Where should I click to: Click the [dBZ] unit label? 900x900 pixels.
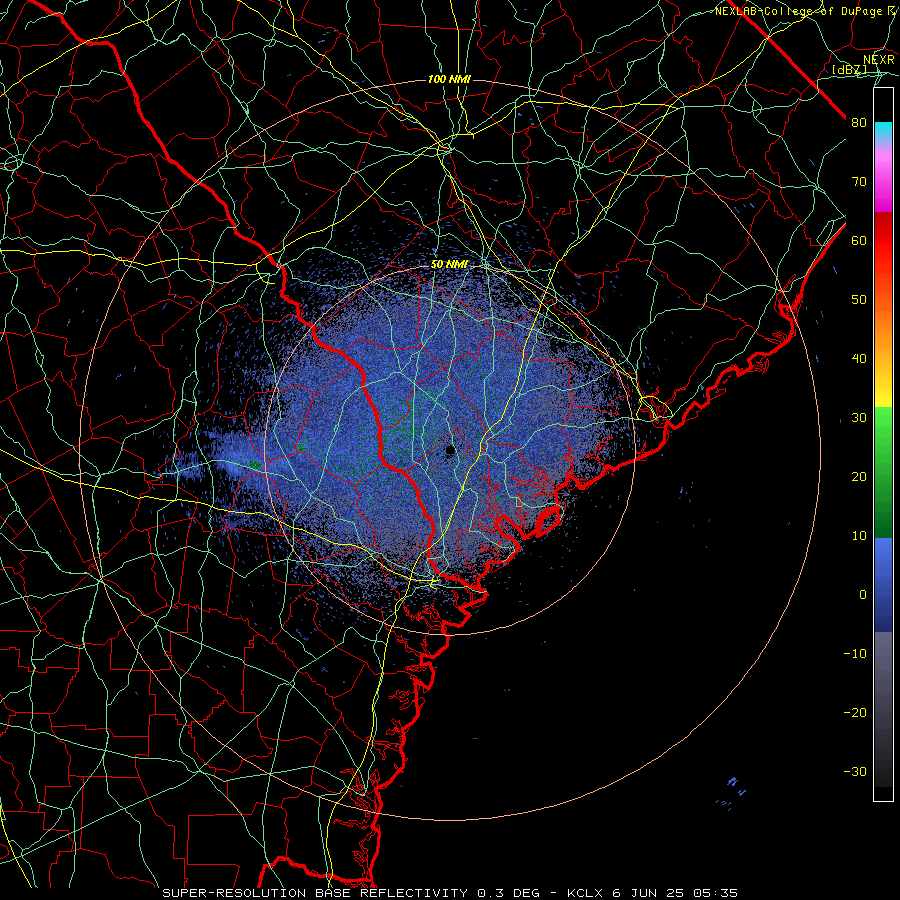849,70
